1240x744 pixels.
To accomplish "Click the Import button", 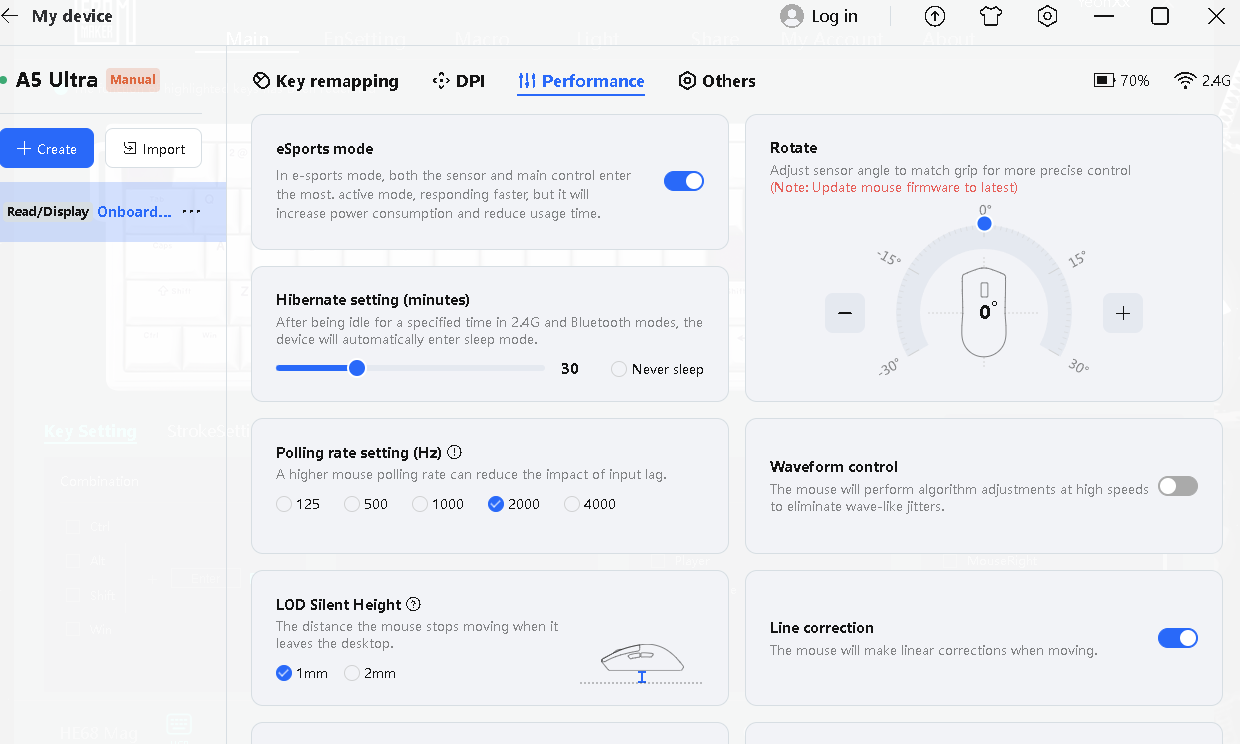I will tap(153, 148).
